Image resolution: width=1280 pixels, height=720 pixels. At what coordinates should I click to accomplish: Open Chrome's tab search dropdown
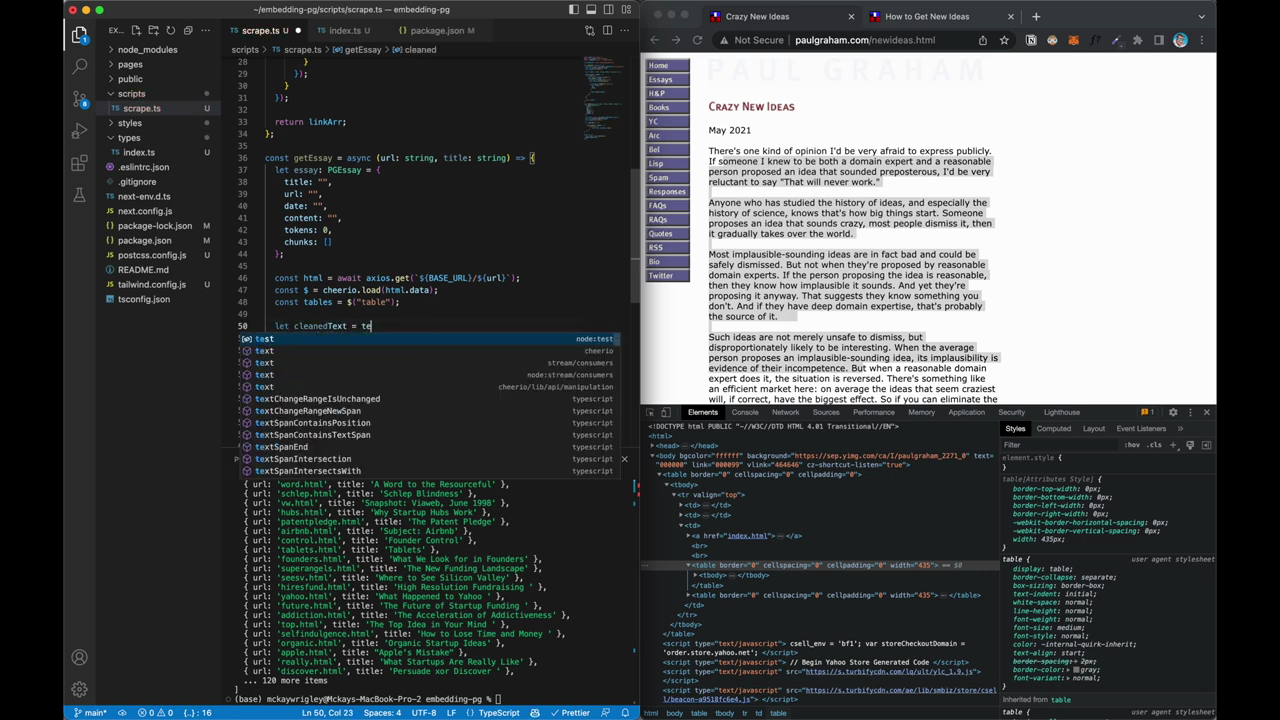[x=1201, y=16]
